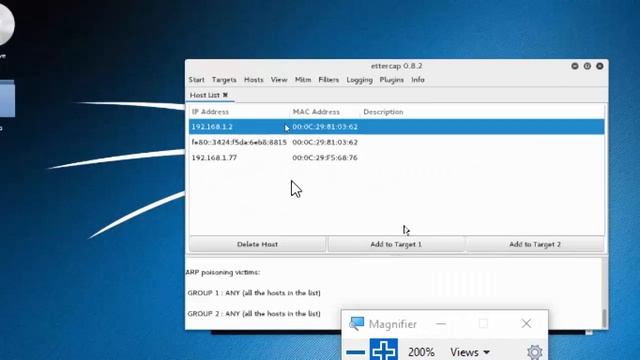640x360 pixels.
Task: Click the Description column header
Action: 383,111
